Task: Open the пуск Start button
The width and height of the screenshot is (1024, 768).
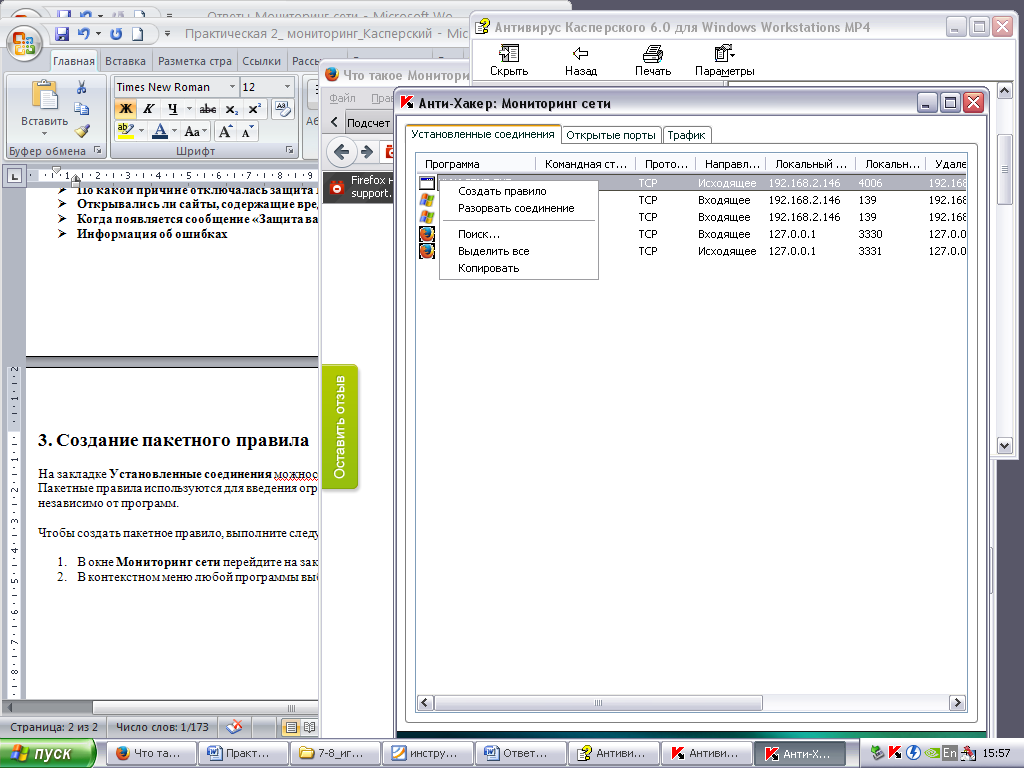Action: (48, 754)
